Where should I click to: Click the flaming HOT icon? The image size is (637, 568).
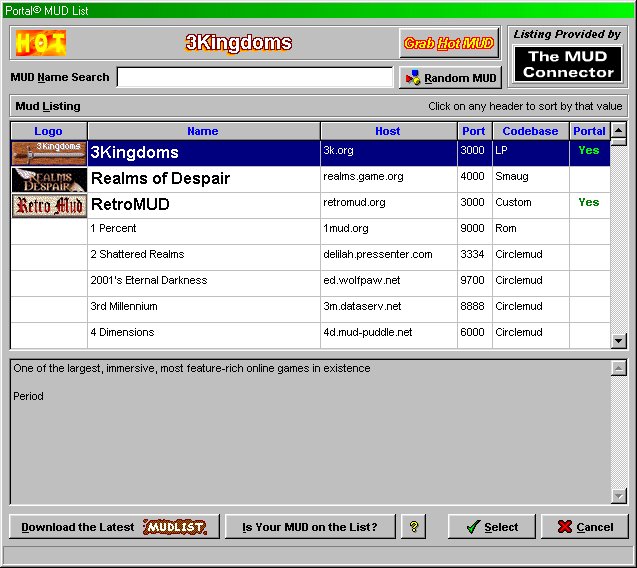(41, 43)
